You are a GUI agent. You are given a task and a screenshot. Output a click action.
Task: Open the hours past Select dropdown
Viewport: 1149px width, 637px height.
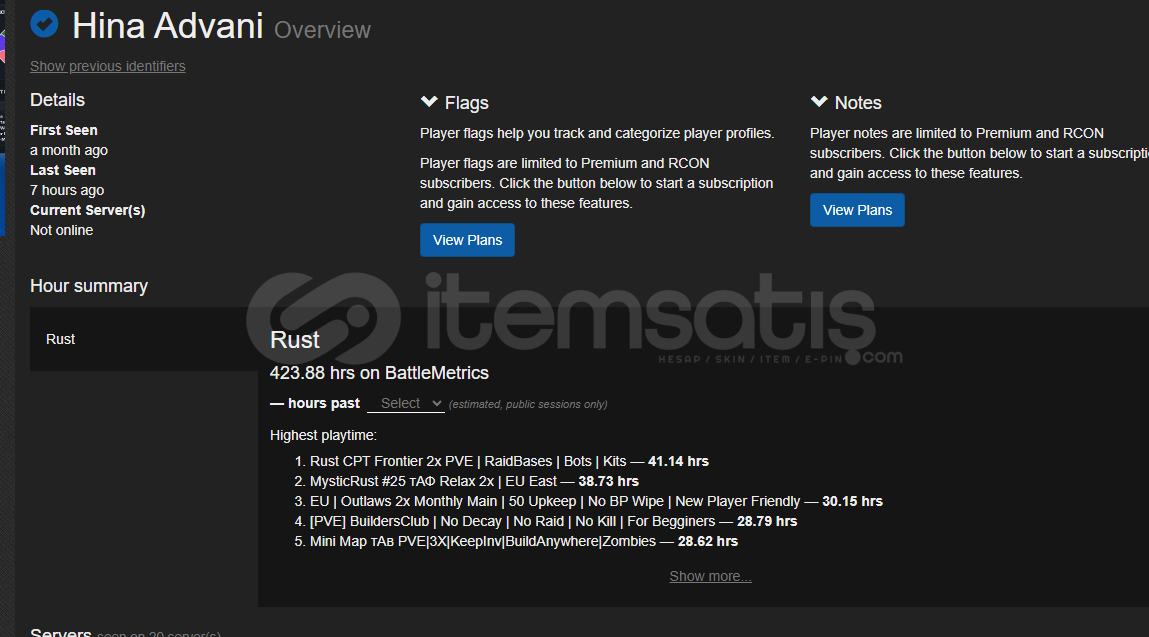pos(406,403)
